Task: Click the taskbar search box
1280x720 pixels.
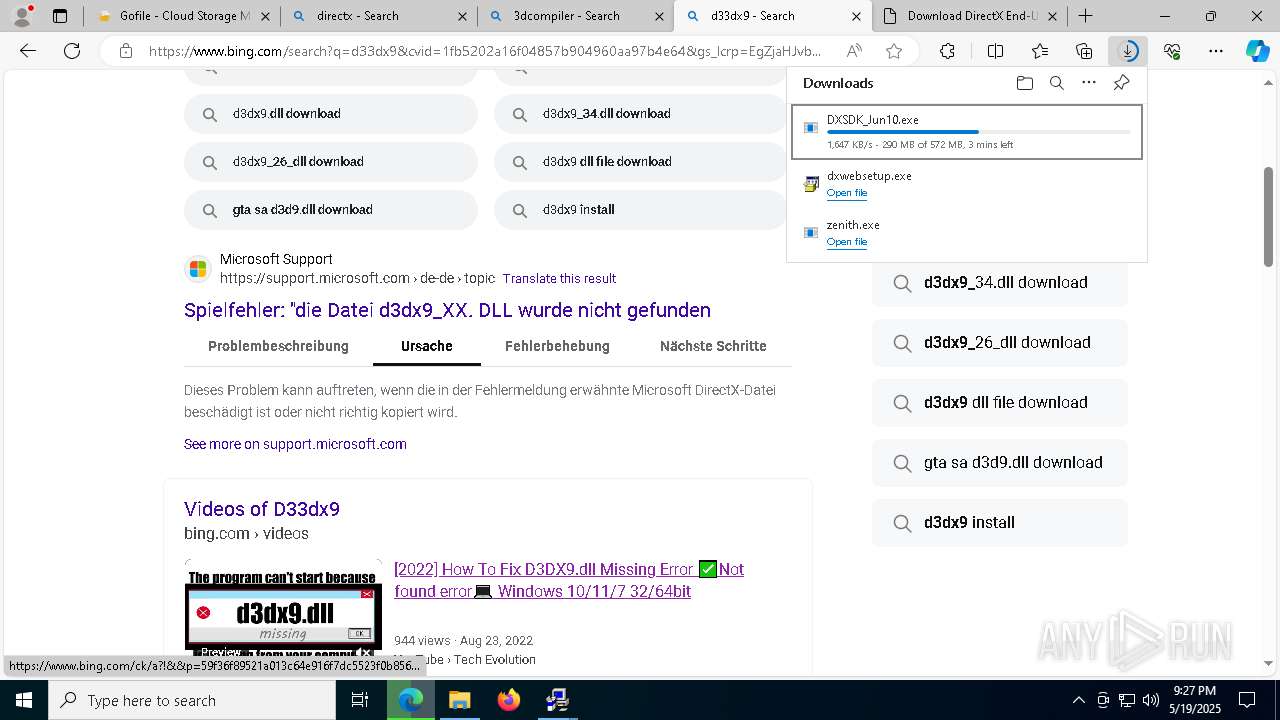Action: point(191,700)
